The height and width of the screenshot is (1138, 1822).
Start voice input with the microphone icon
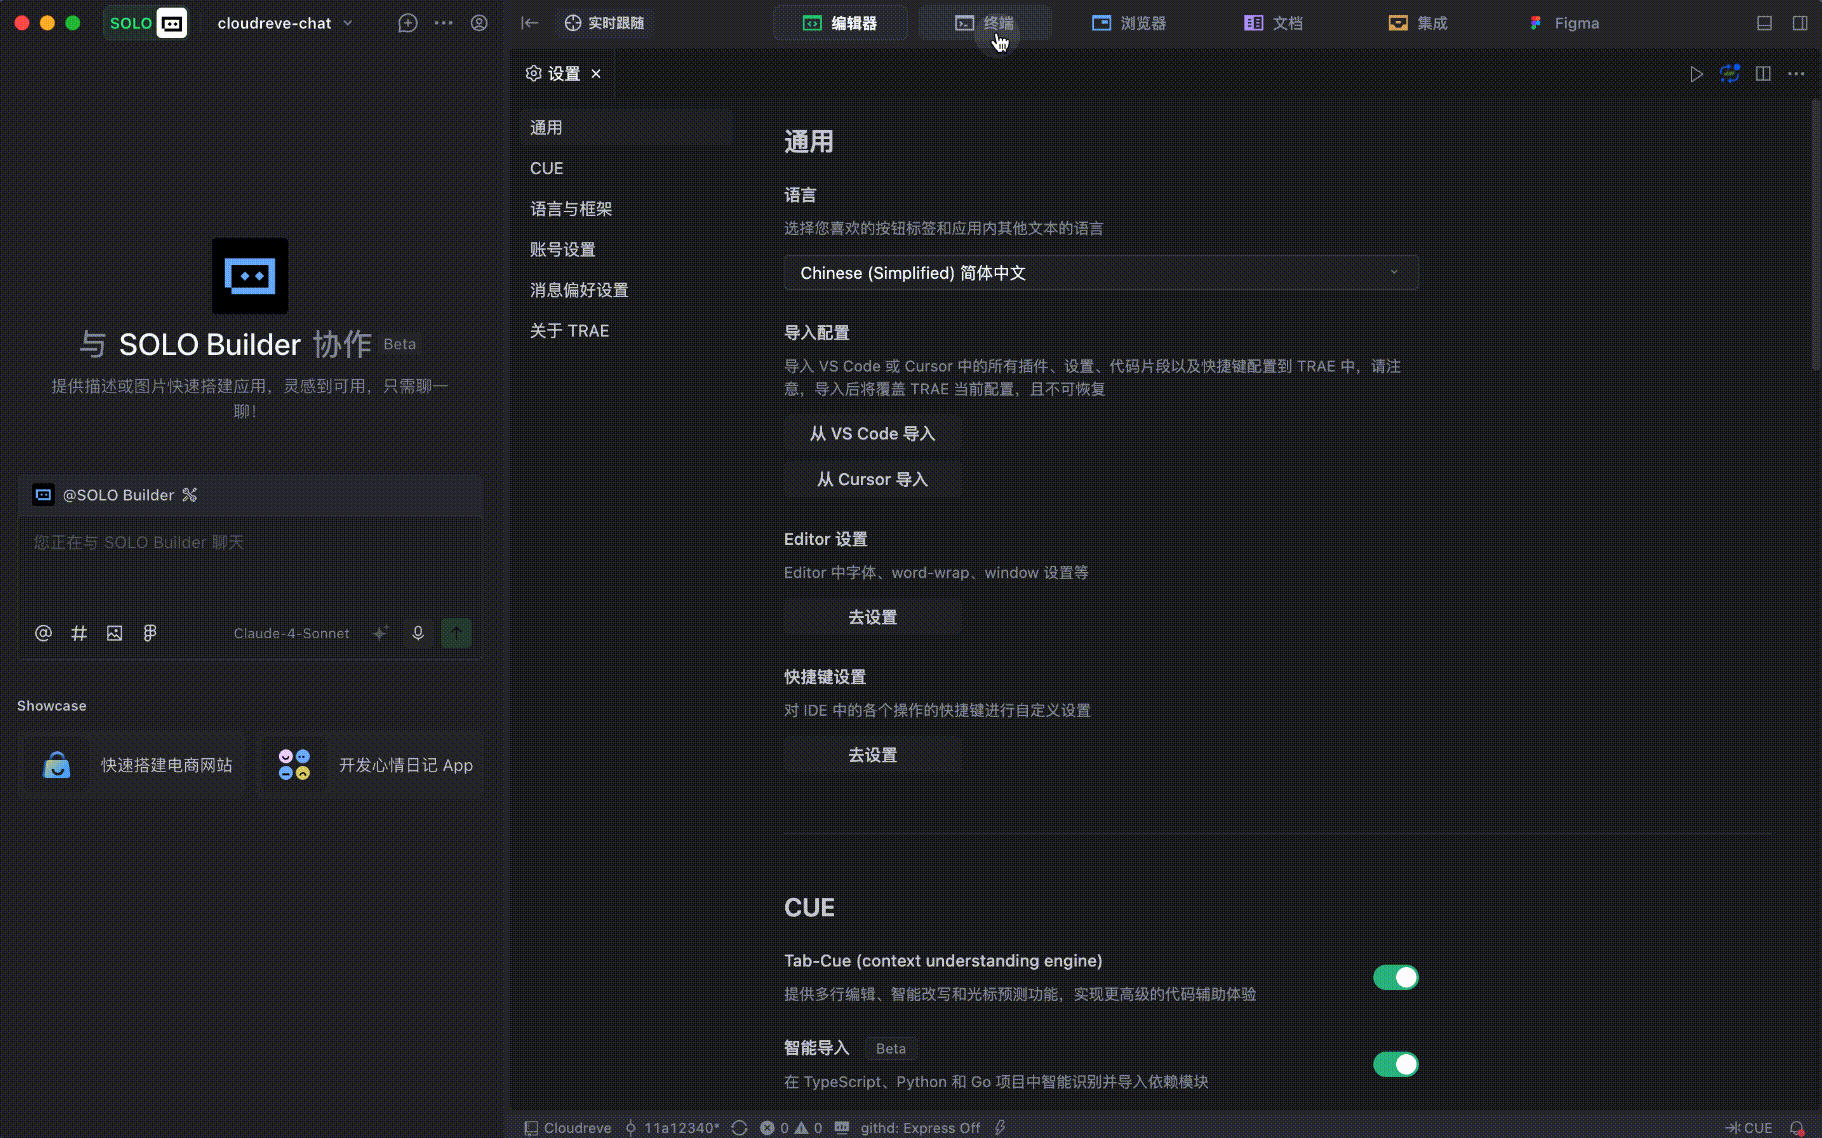418,633
